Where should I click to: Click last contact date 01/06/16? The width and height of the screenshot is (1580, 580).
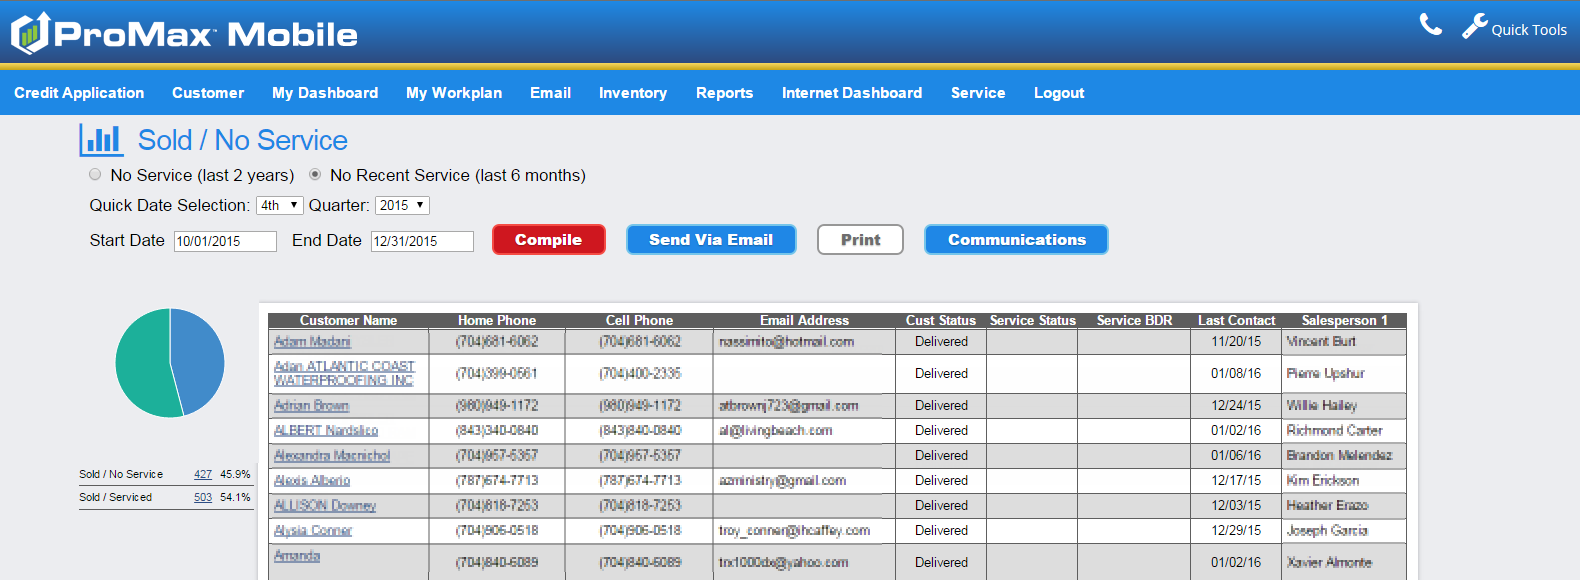click(1236, 456)
